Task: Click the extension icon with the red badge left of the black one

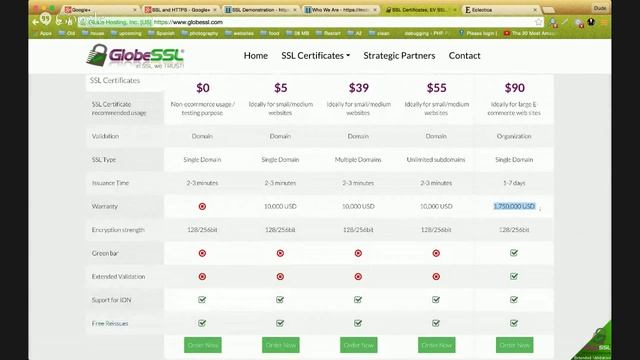Action: coord(579,22)
